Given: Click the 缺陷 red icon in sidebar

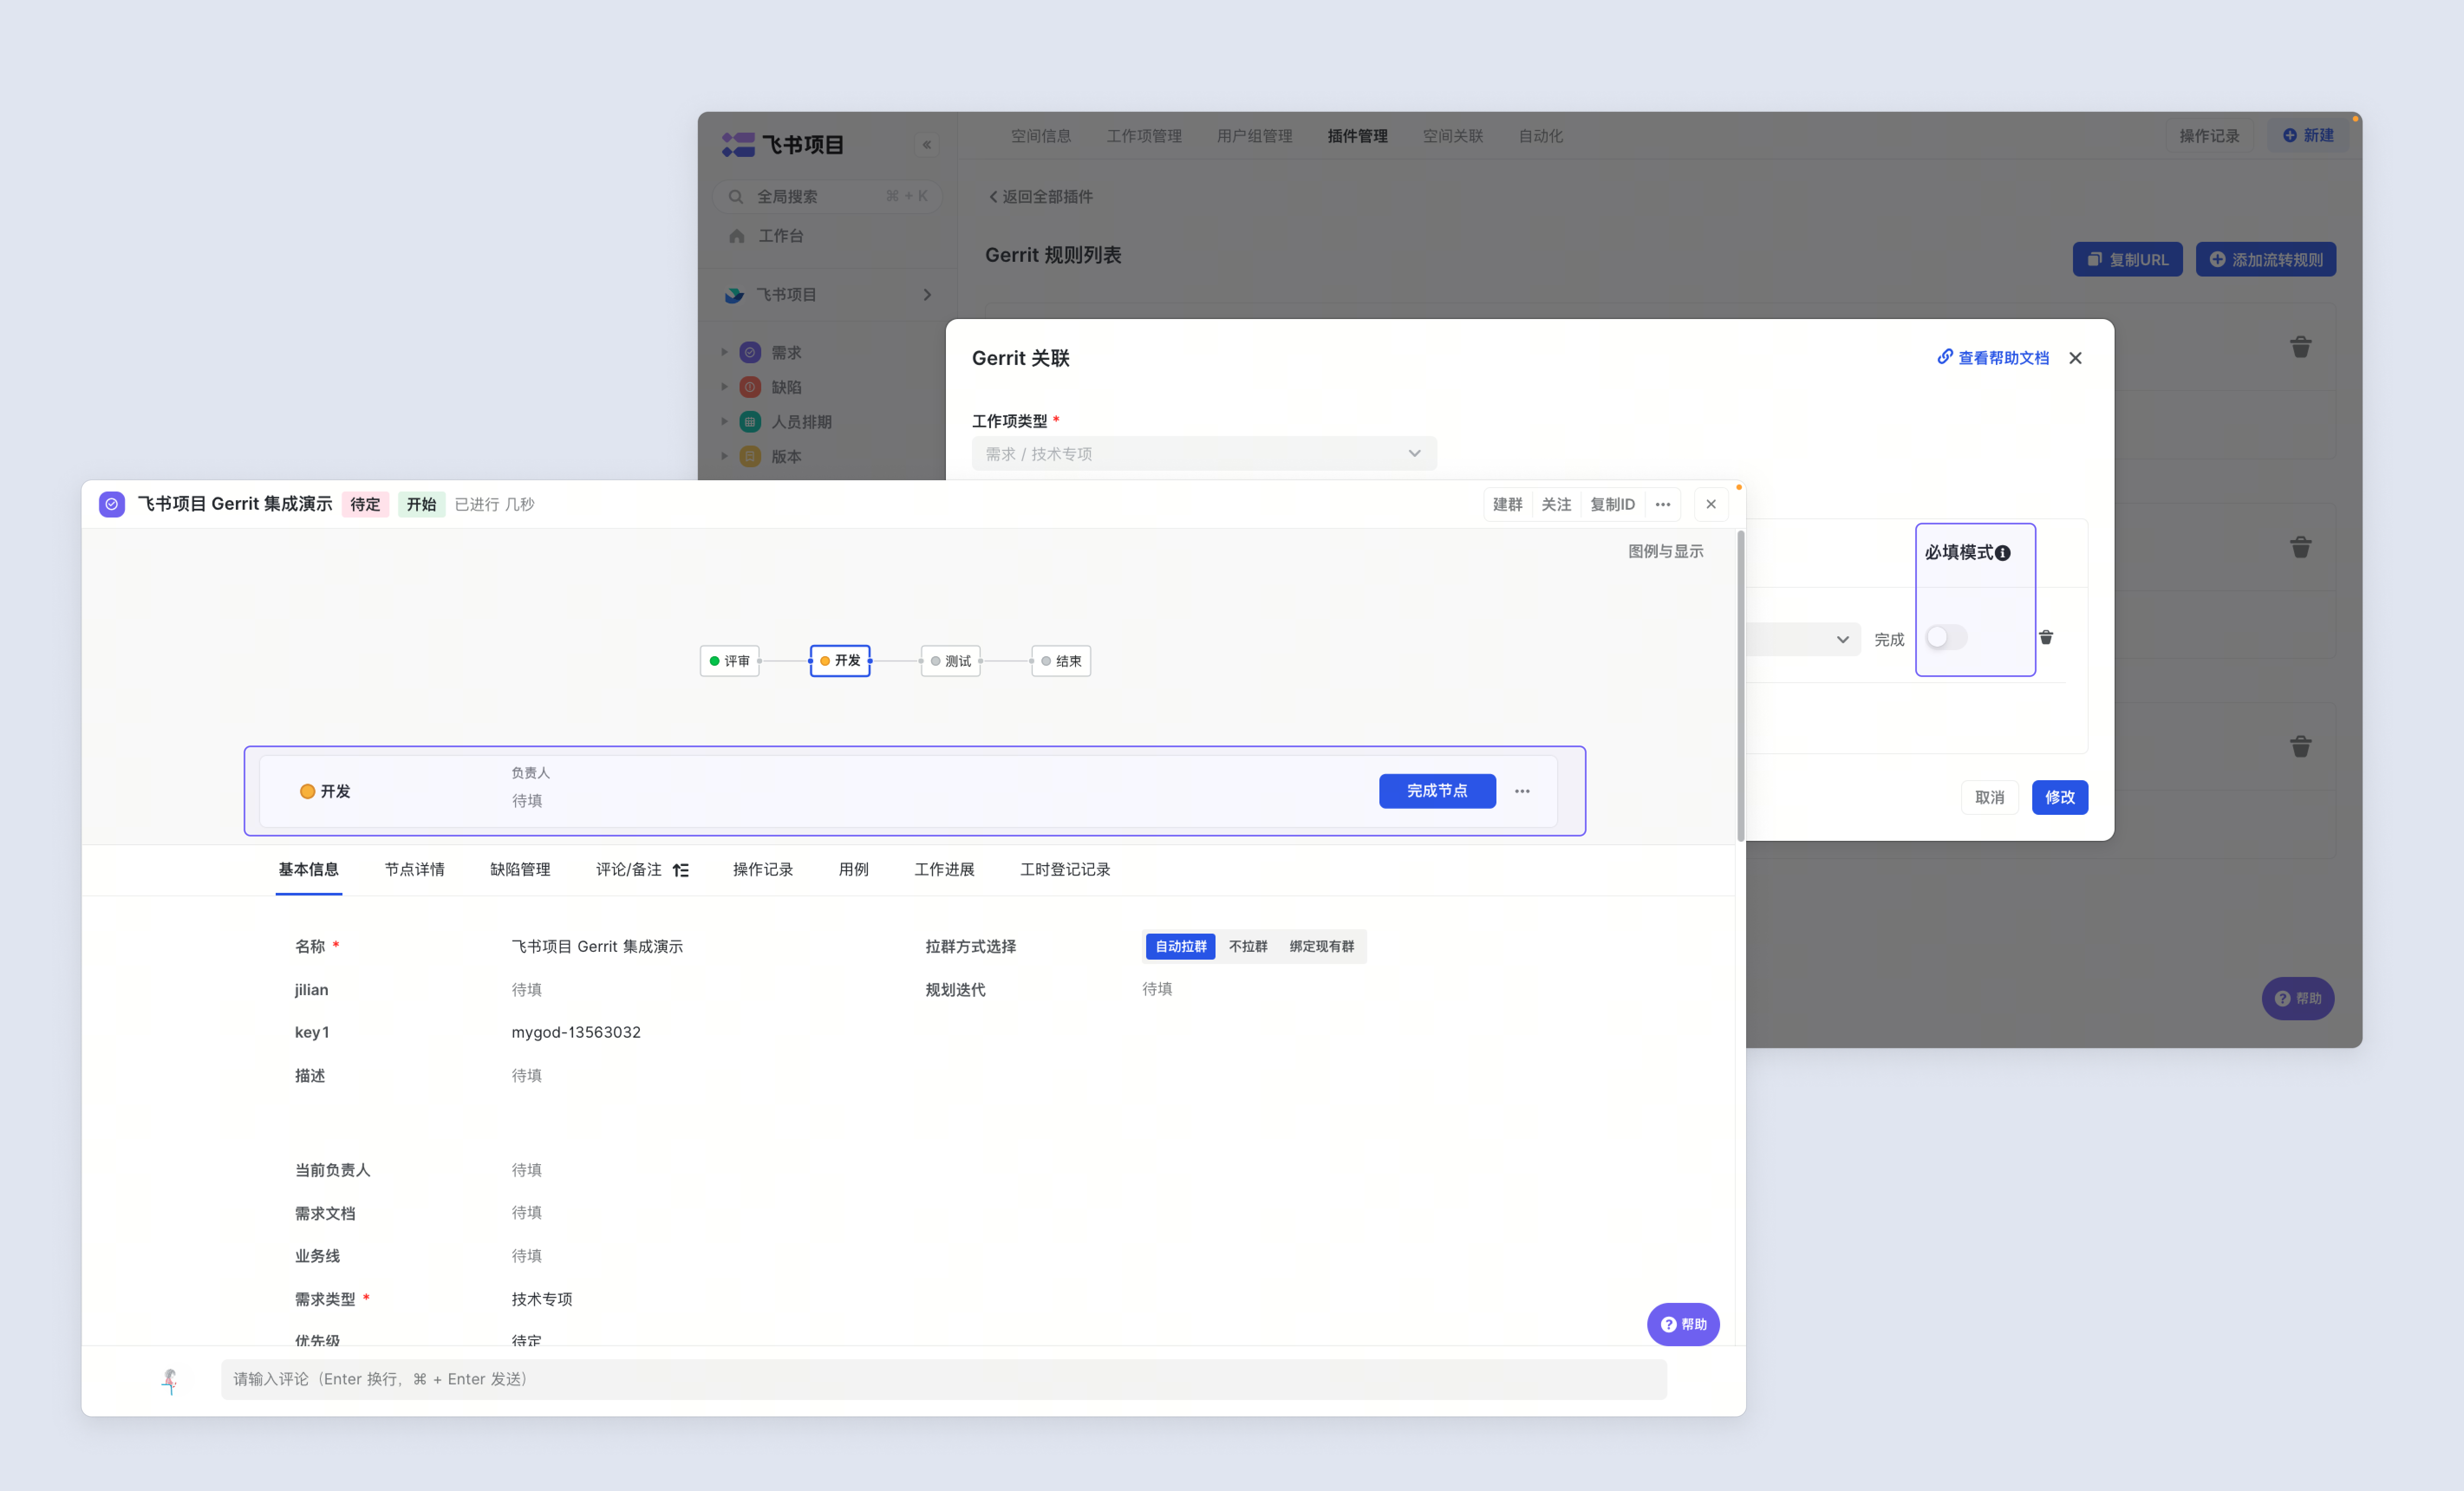Looking at the screenshot, I should pyautogui.click(x=750, y=387).
